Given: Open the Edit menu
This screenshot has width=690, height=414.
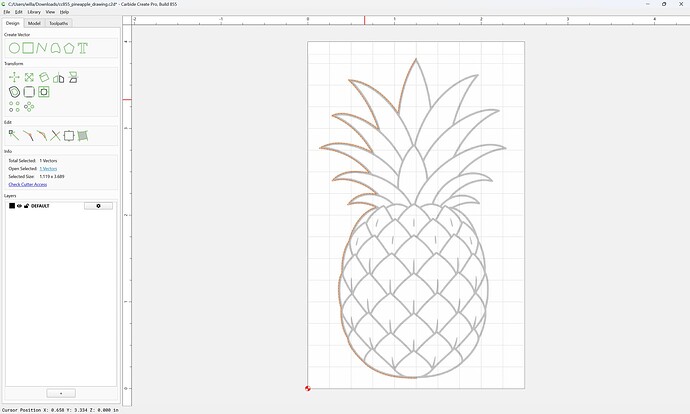Looking at the screenshot, I should (18, 12).
